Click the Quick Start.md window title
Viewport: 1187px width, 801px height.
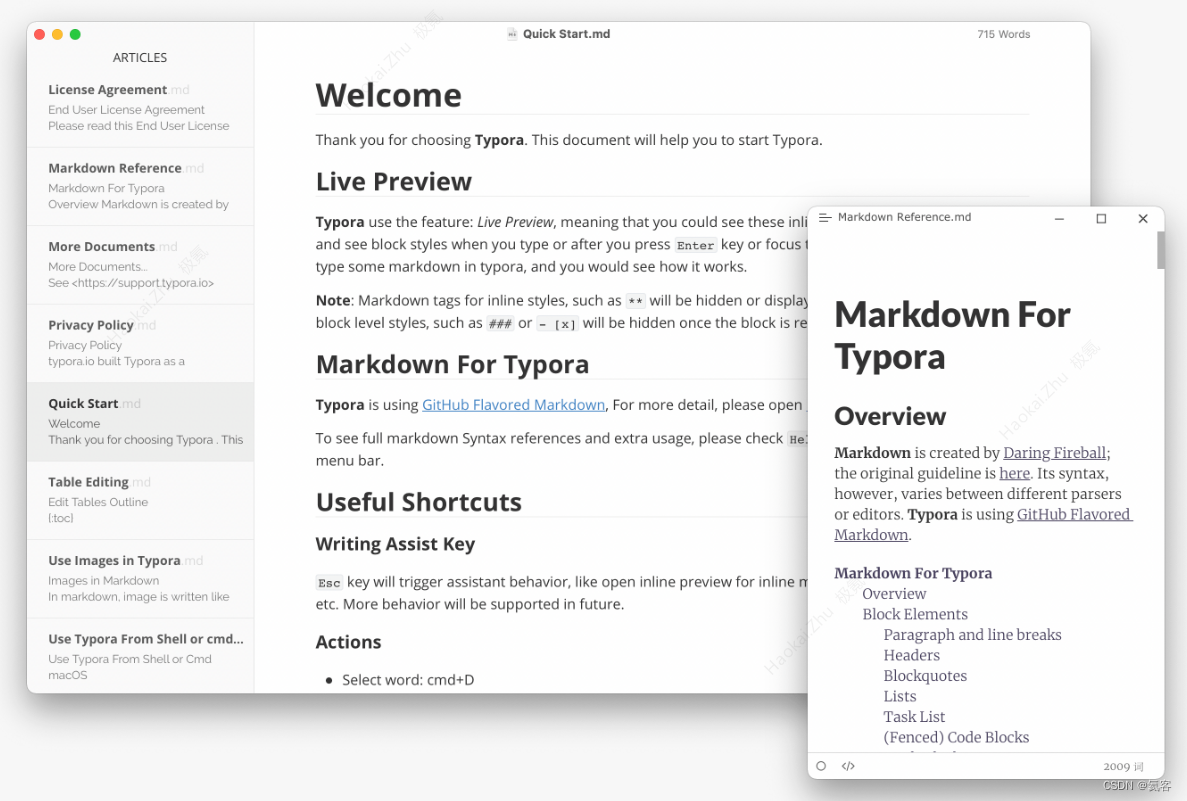(566, 34)
